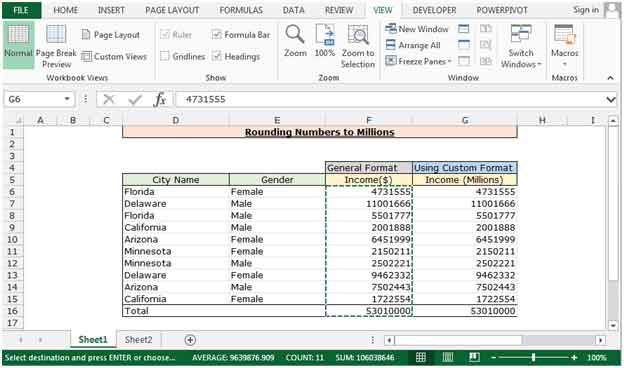Select the Rounding Numbers to Millions title cell
The width and height of the screenshot is (624, 368).
(320, 132)
